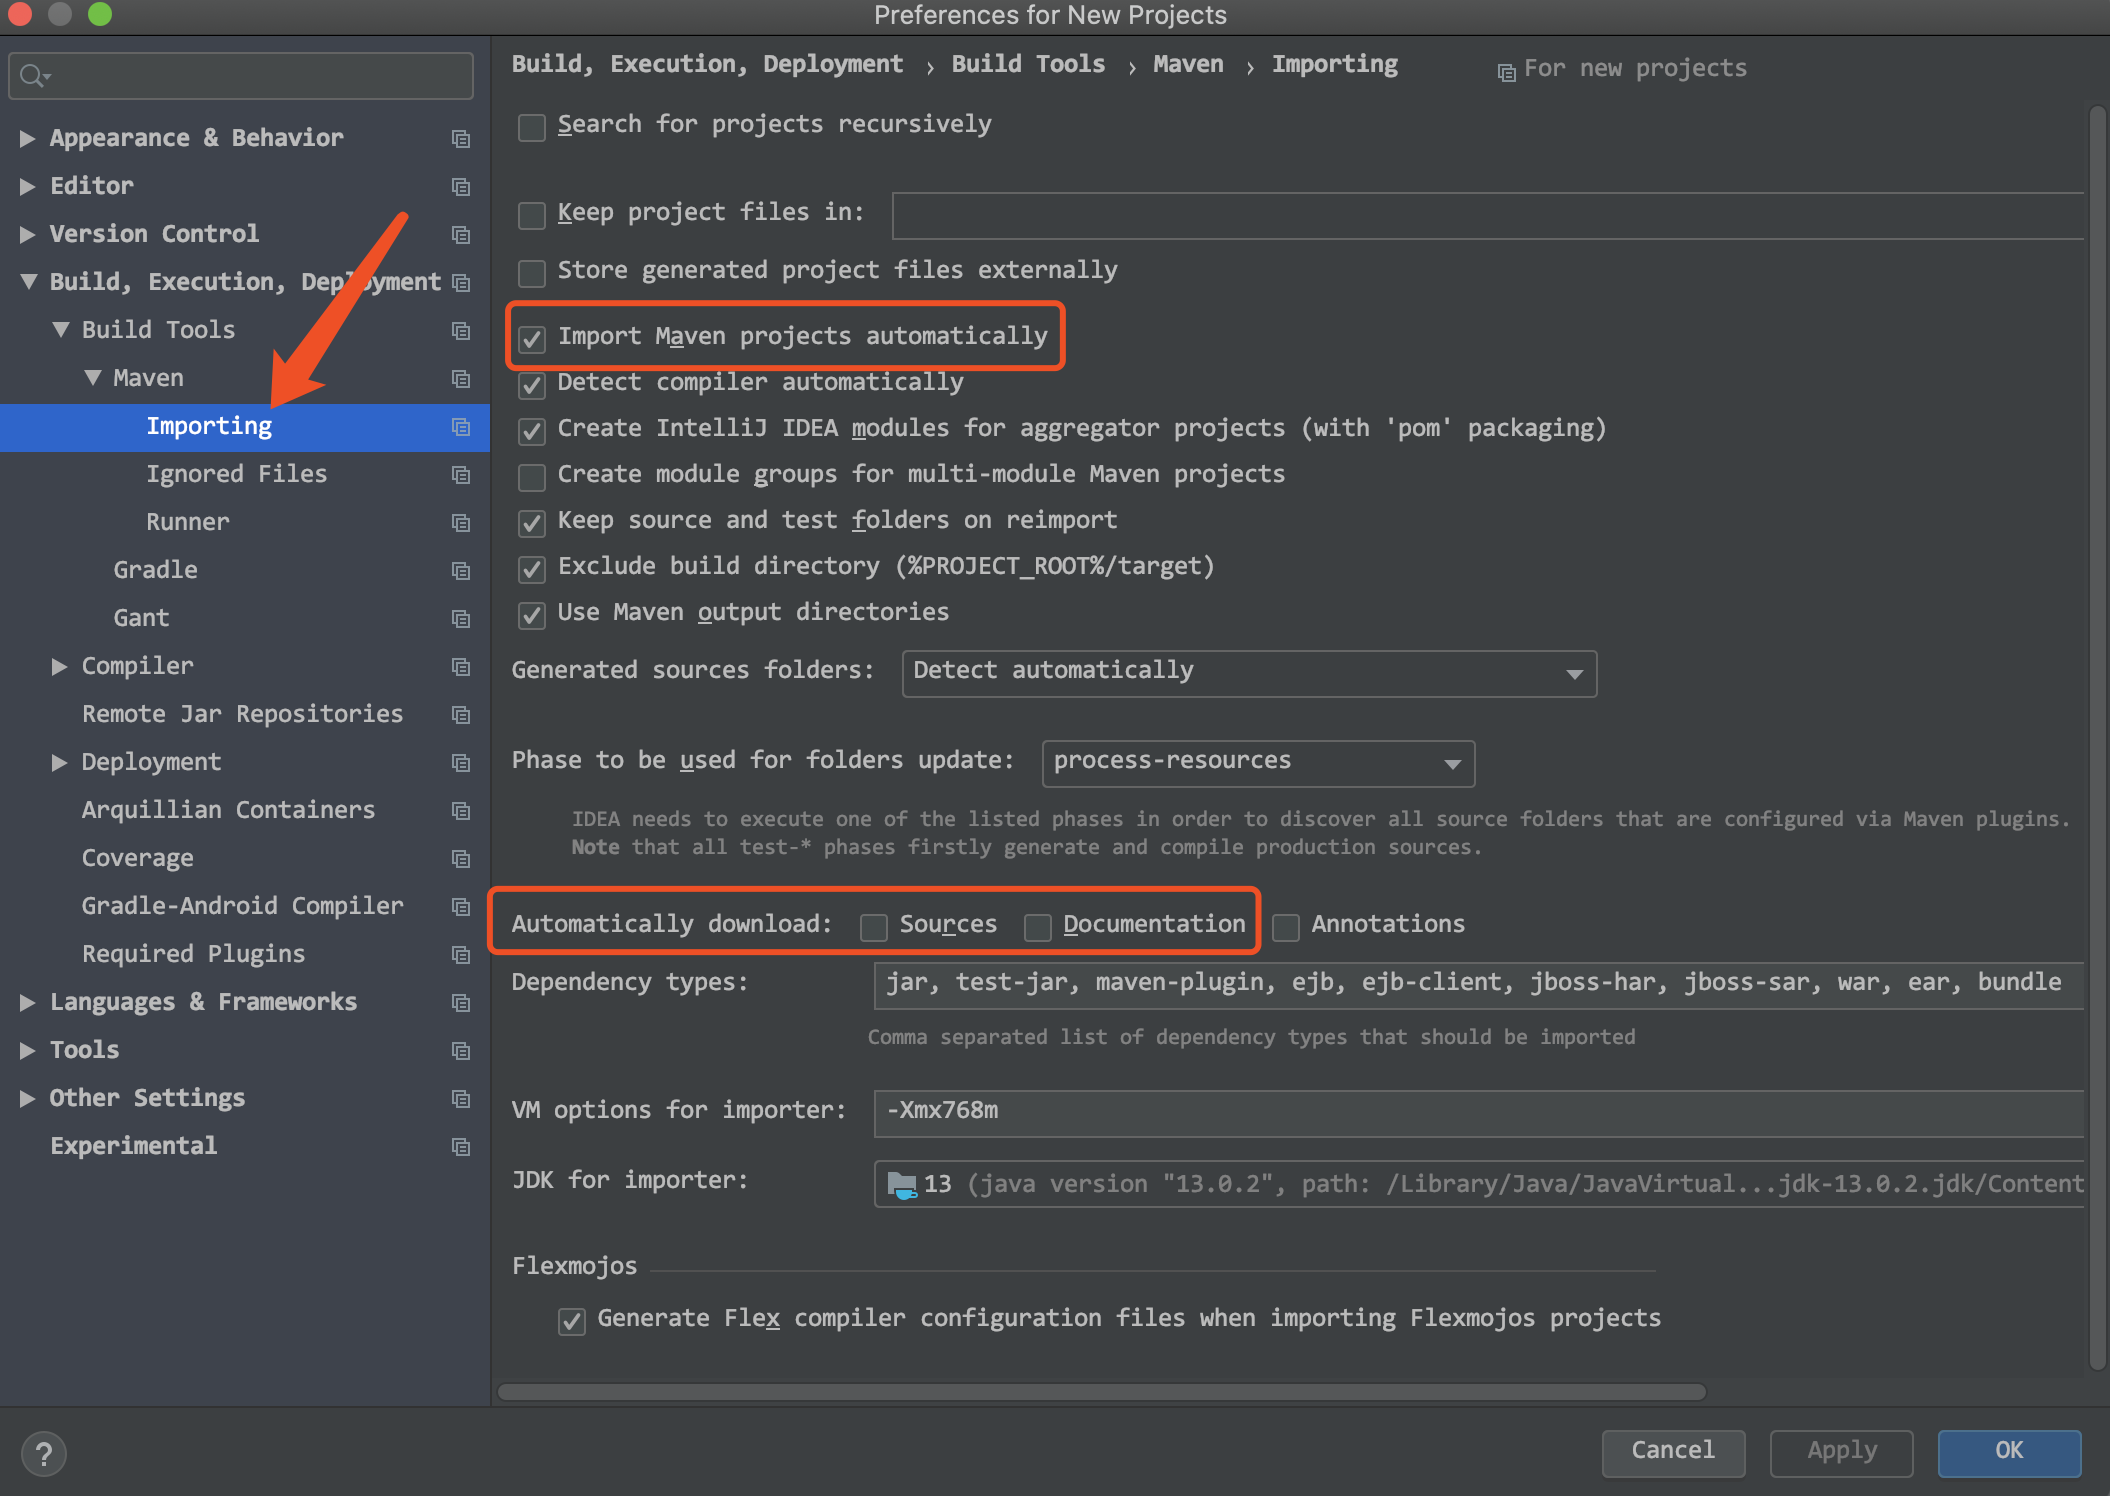Viewport: 2110px width, 1496px height.
Task: Enable Search for projects recursively
Action: click(532, 127)
